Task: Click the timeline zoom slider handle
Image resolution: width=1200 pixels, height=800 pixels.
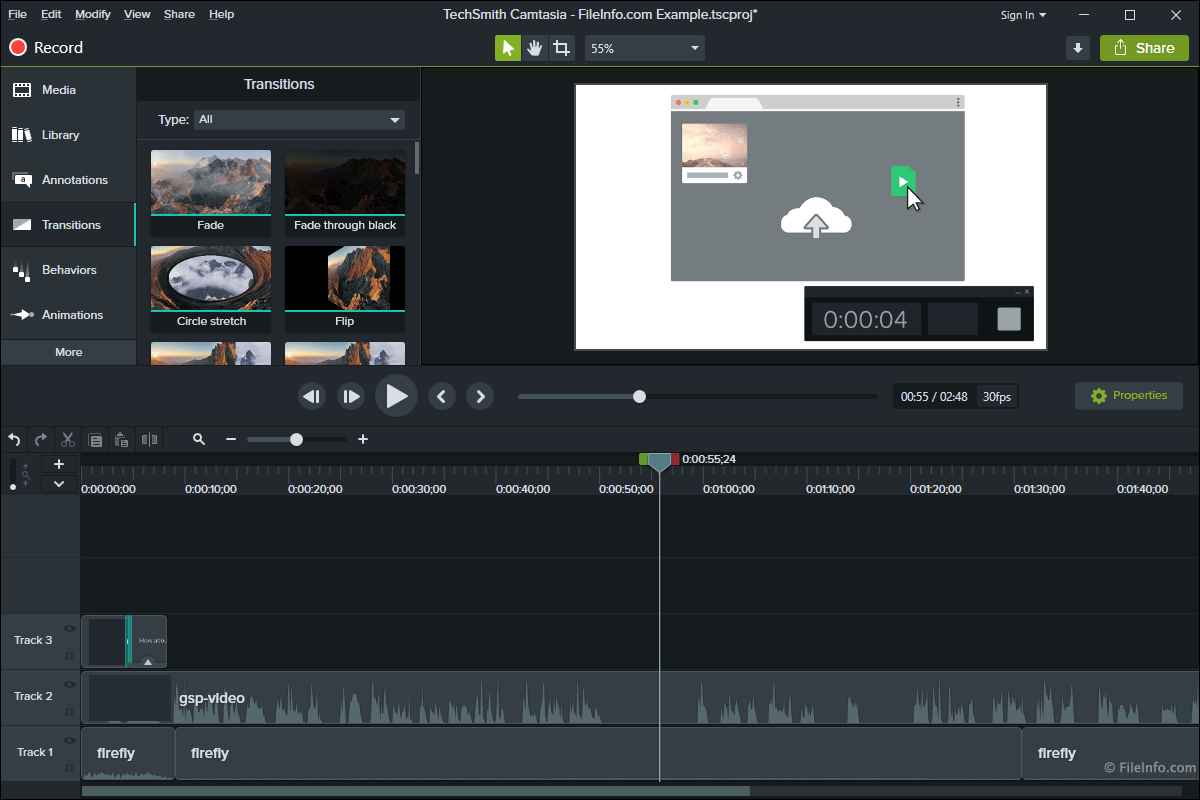Action: click(296, 439)
